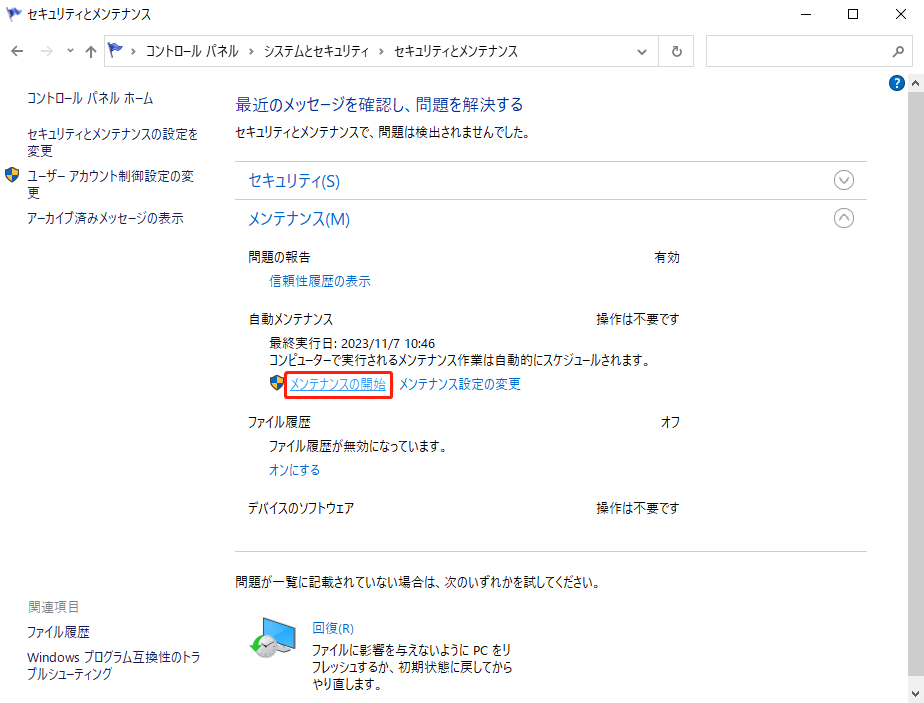Image resolution: width=924 pixels, height=703 pixels.
Task: Click the 自動メンテナンス label
Action: click(291, 319)
